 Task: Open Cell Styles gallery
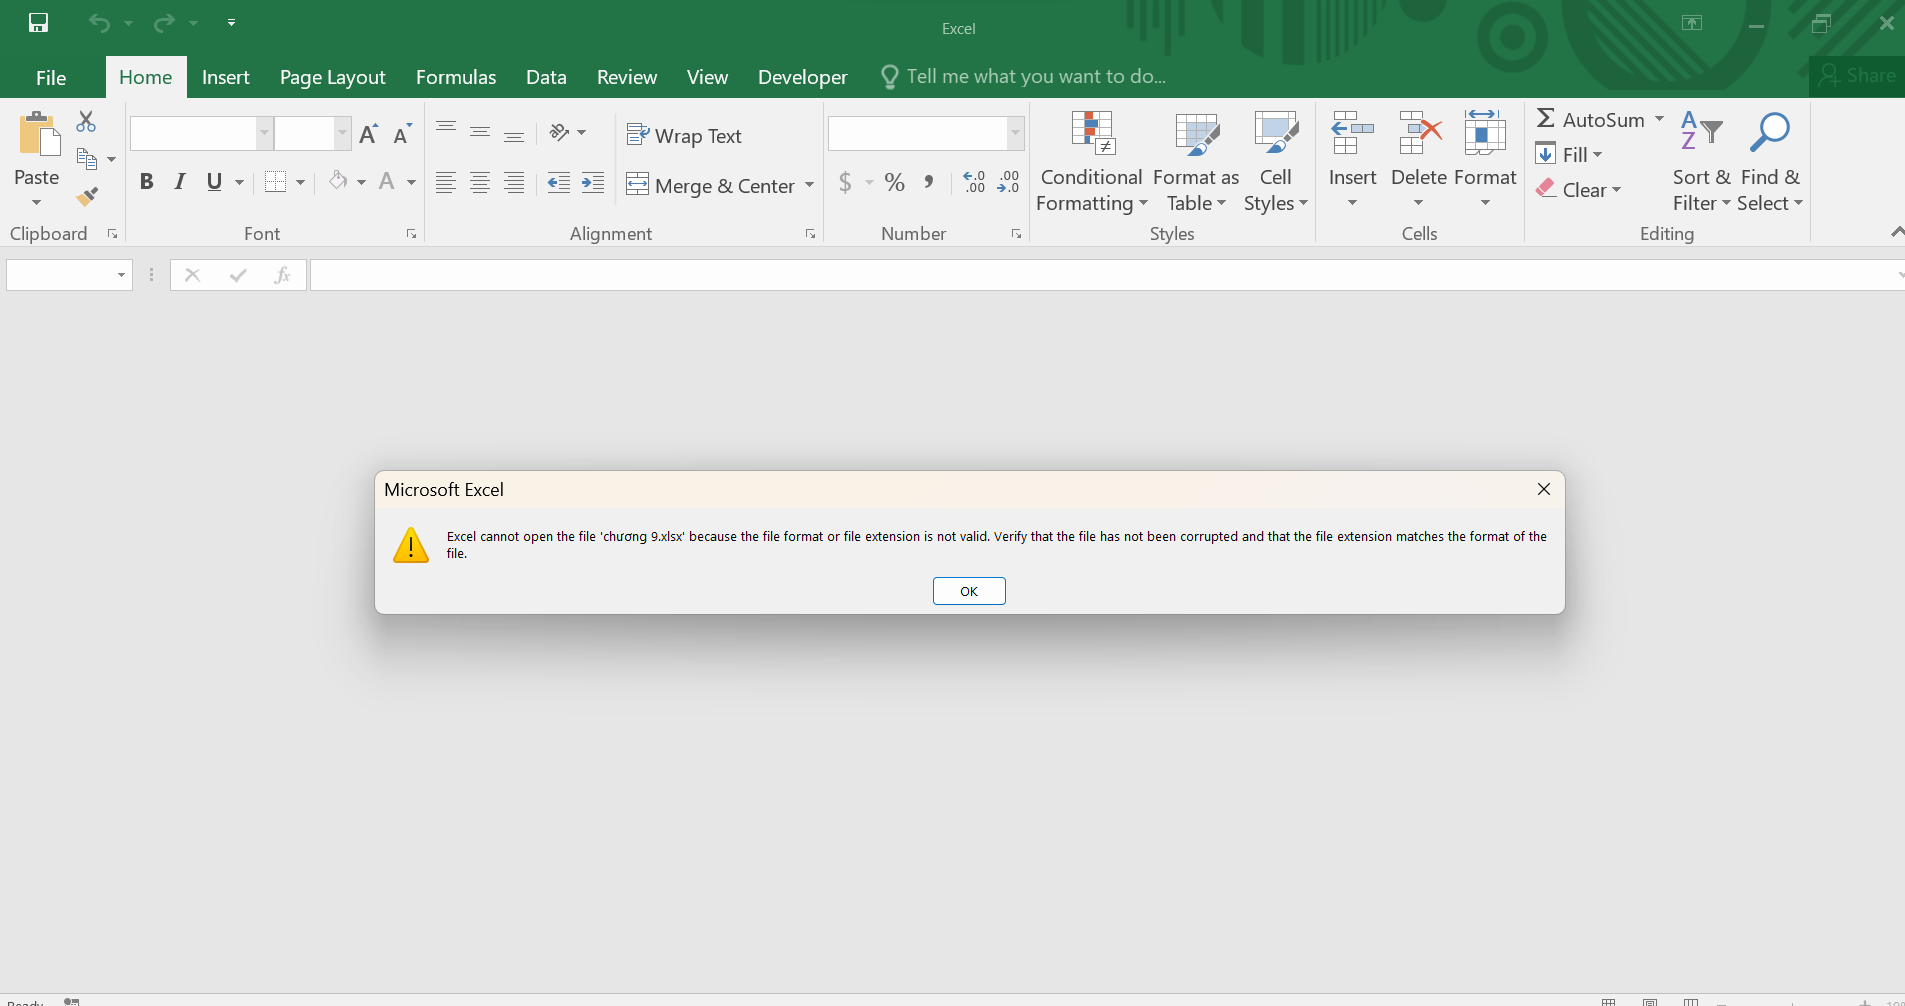1276,162
